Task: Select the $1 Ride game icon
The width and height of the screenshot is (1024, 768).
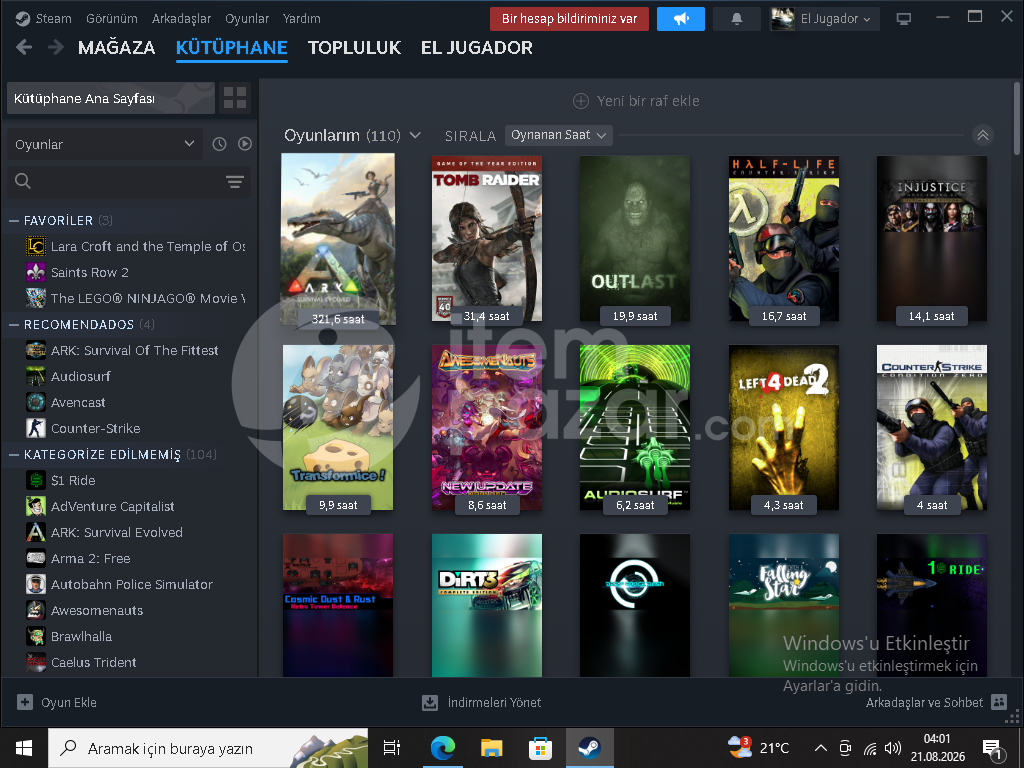Action: (35, 480)
